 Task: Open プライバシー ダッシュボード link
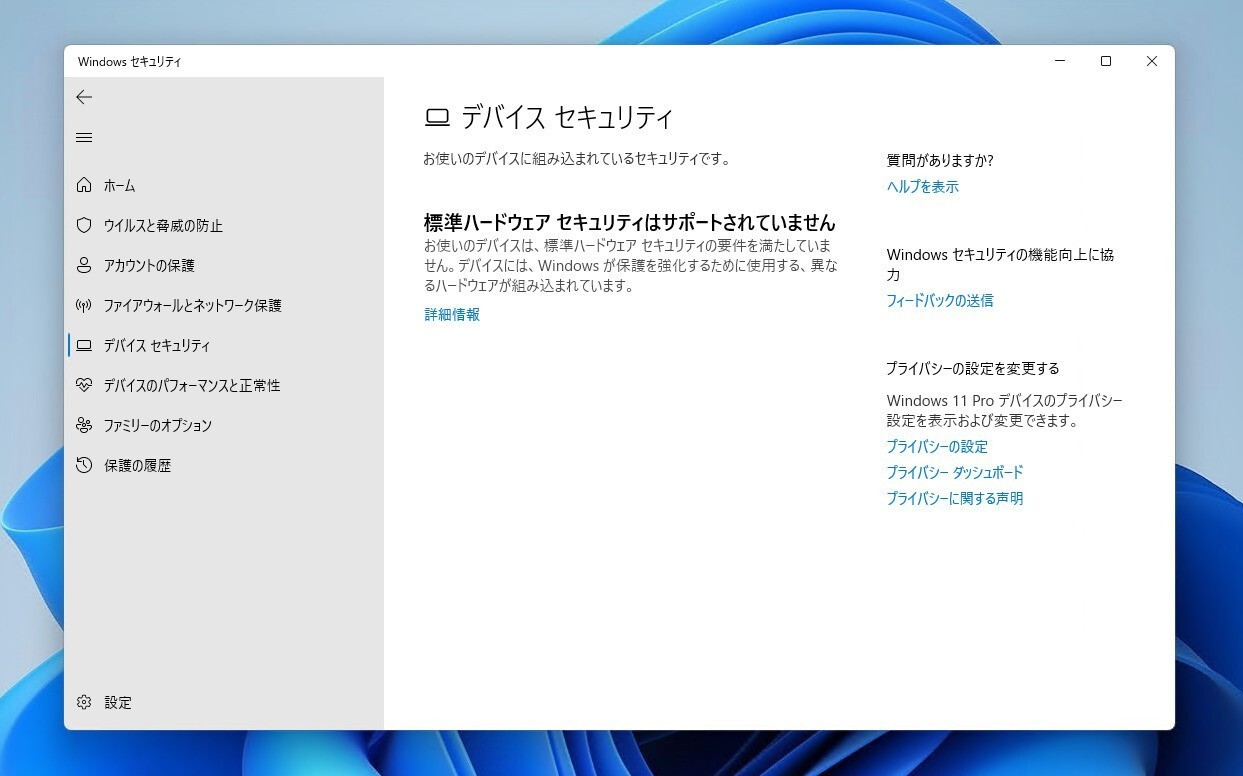(x=954, y=472)
